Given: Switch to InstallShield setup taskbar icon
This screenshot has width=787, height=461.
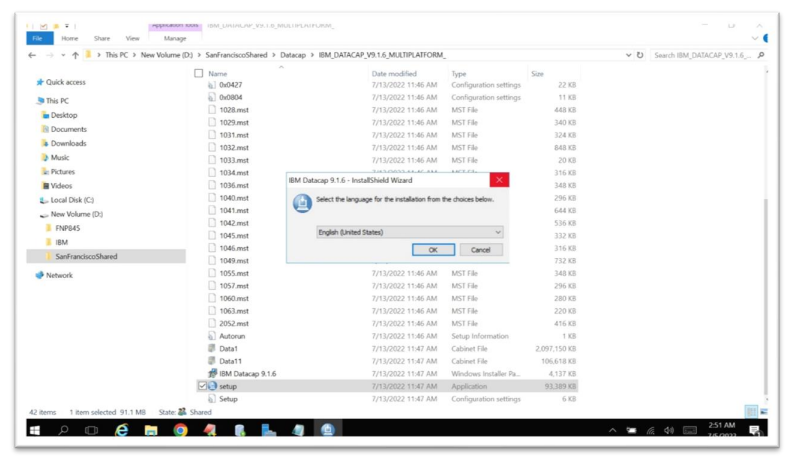Looking at the screenshot, I should click(327, 430).
